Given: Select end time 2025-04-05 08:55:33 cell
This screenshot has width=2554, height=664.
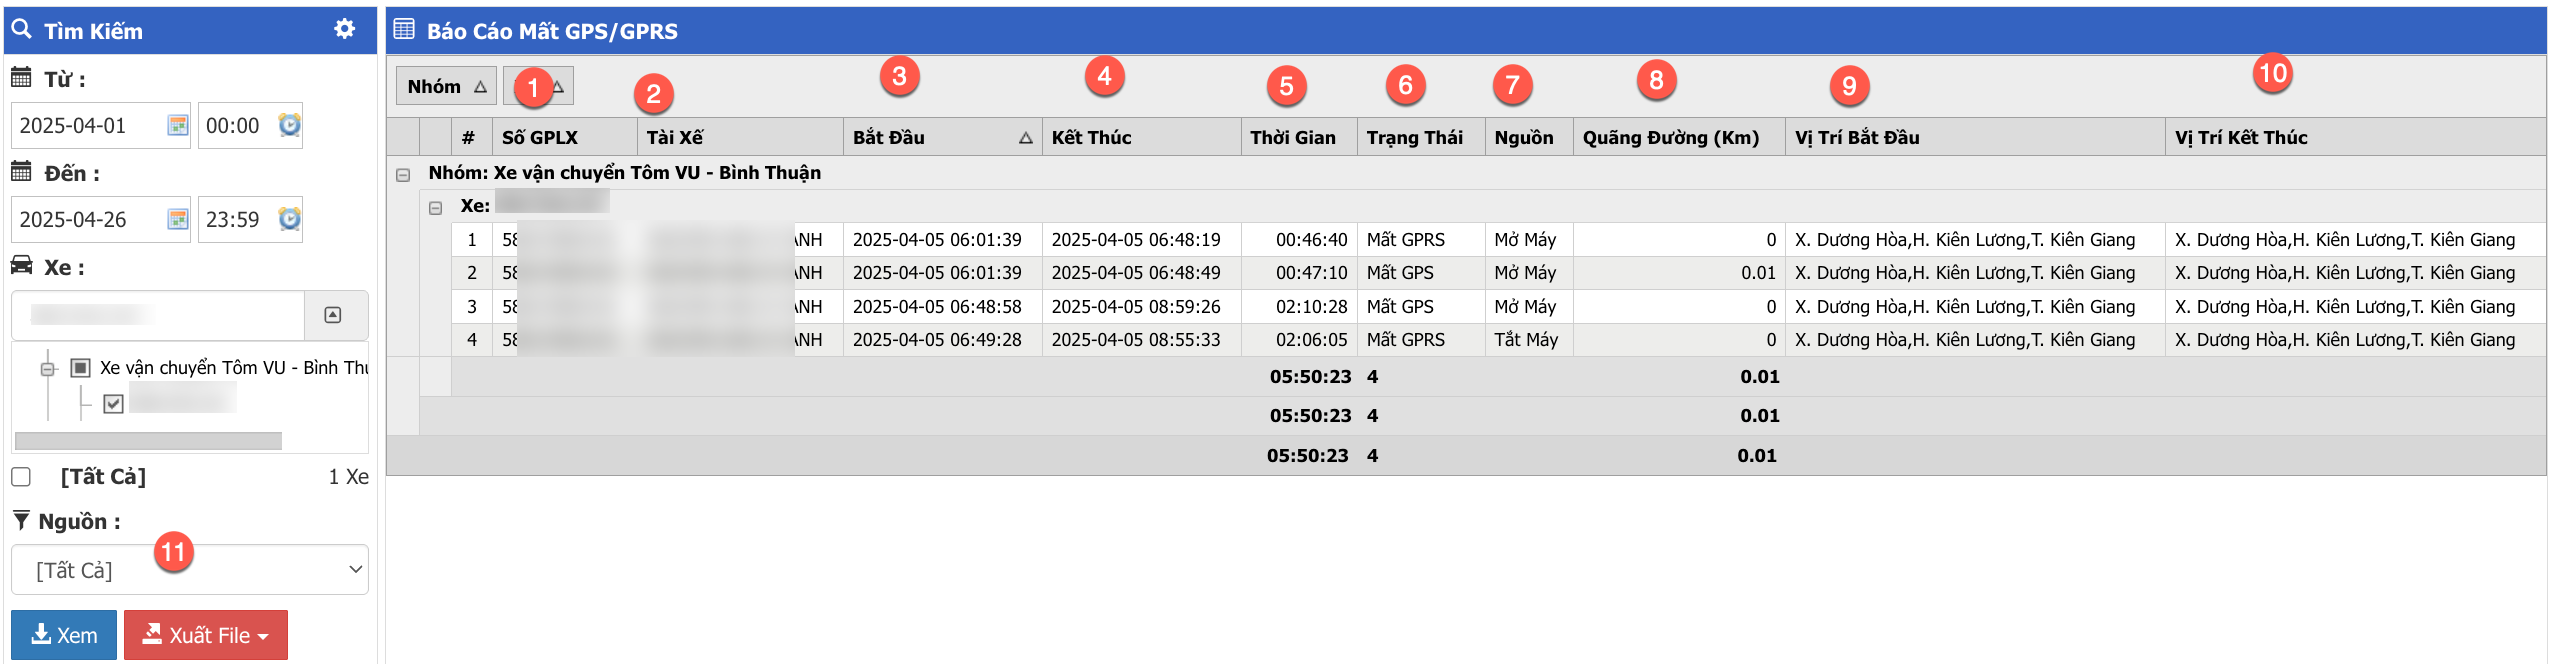Looking at the screenshot, I should tap(1141, 340).
